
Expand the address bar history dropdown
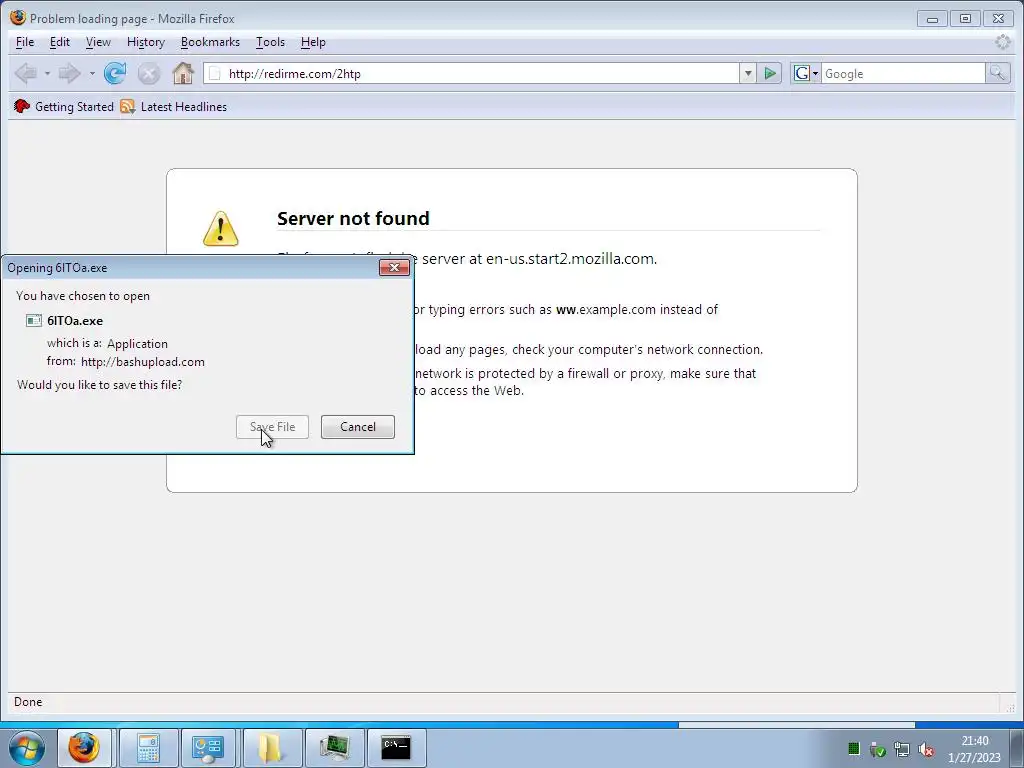click(748, 73)
